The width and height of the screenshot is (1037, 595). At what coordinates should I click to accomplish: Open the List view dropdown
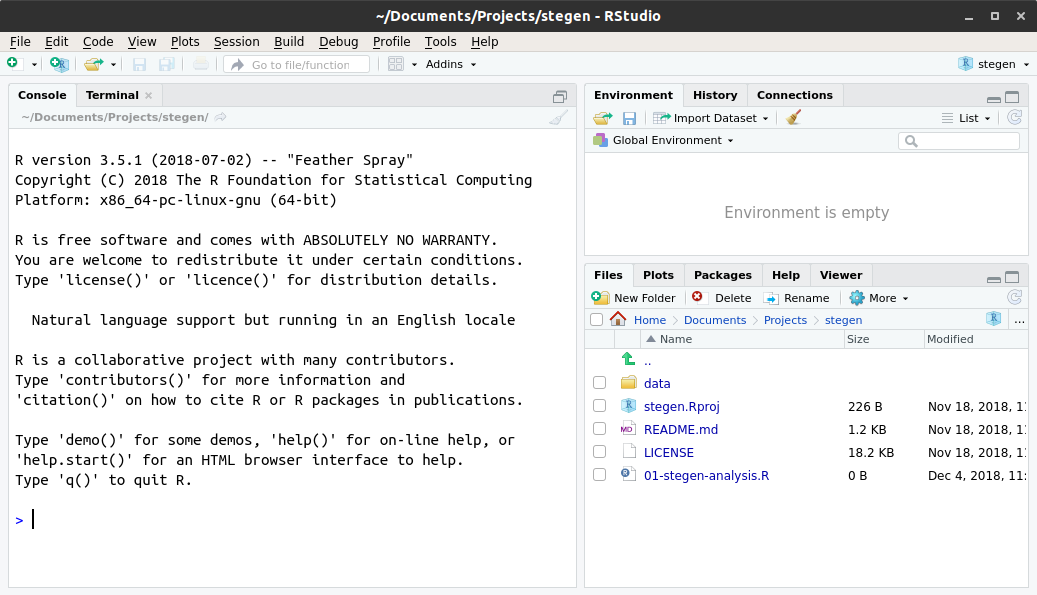pyautogui.click(x=966, y=118)
